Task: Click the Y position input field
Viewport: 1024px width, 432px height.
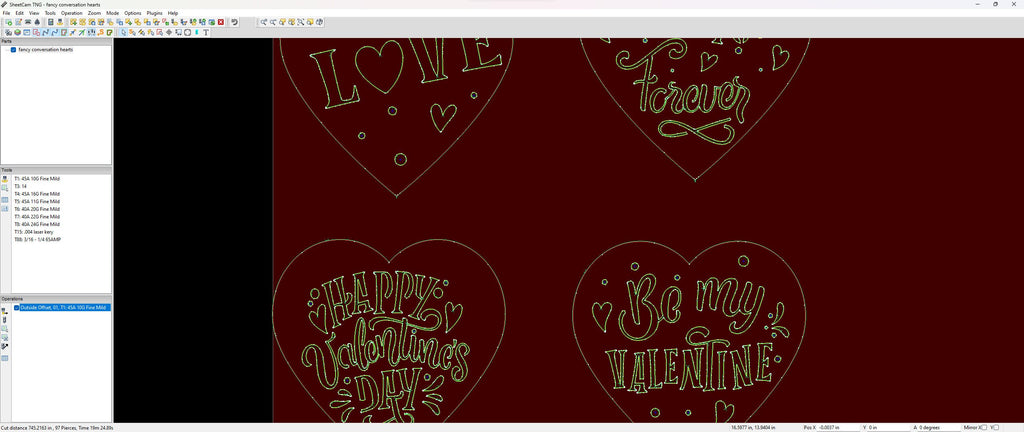Action: (x=888, y=427)
